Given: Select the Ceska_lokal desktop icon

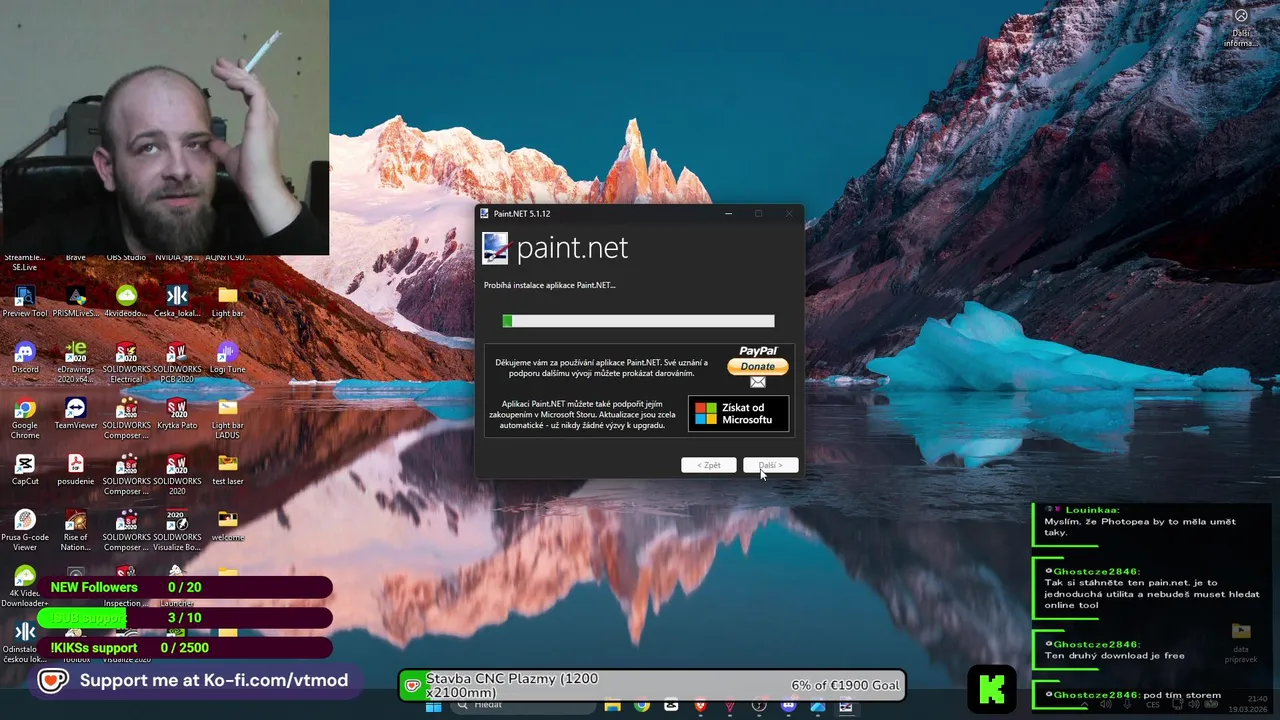Looking at the screenshot, I should pyautogui.click(x=177, y=301).
